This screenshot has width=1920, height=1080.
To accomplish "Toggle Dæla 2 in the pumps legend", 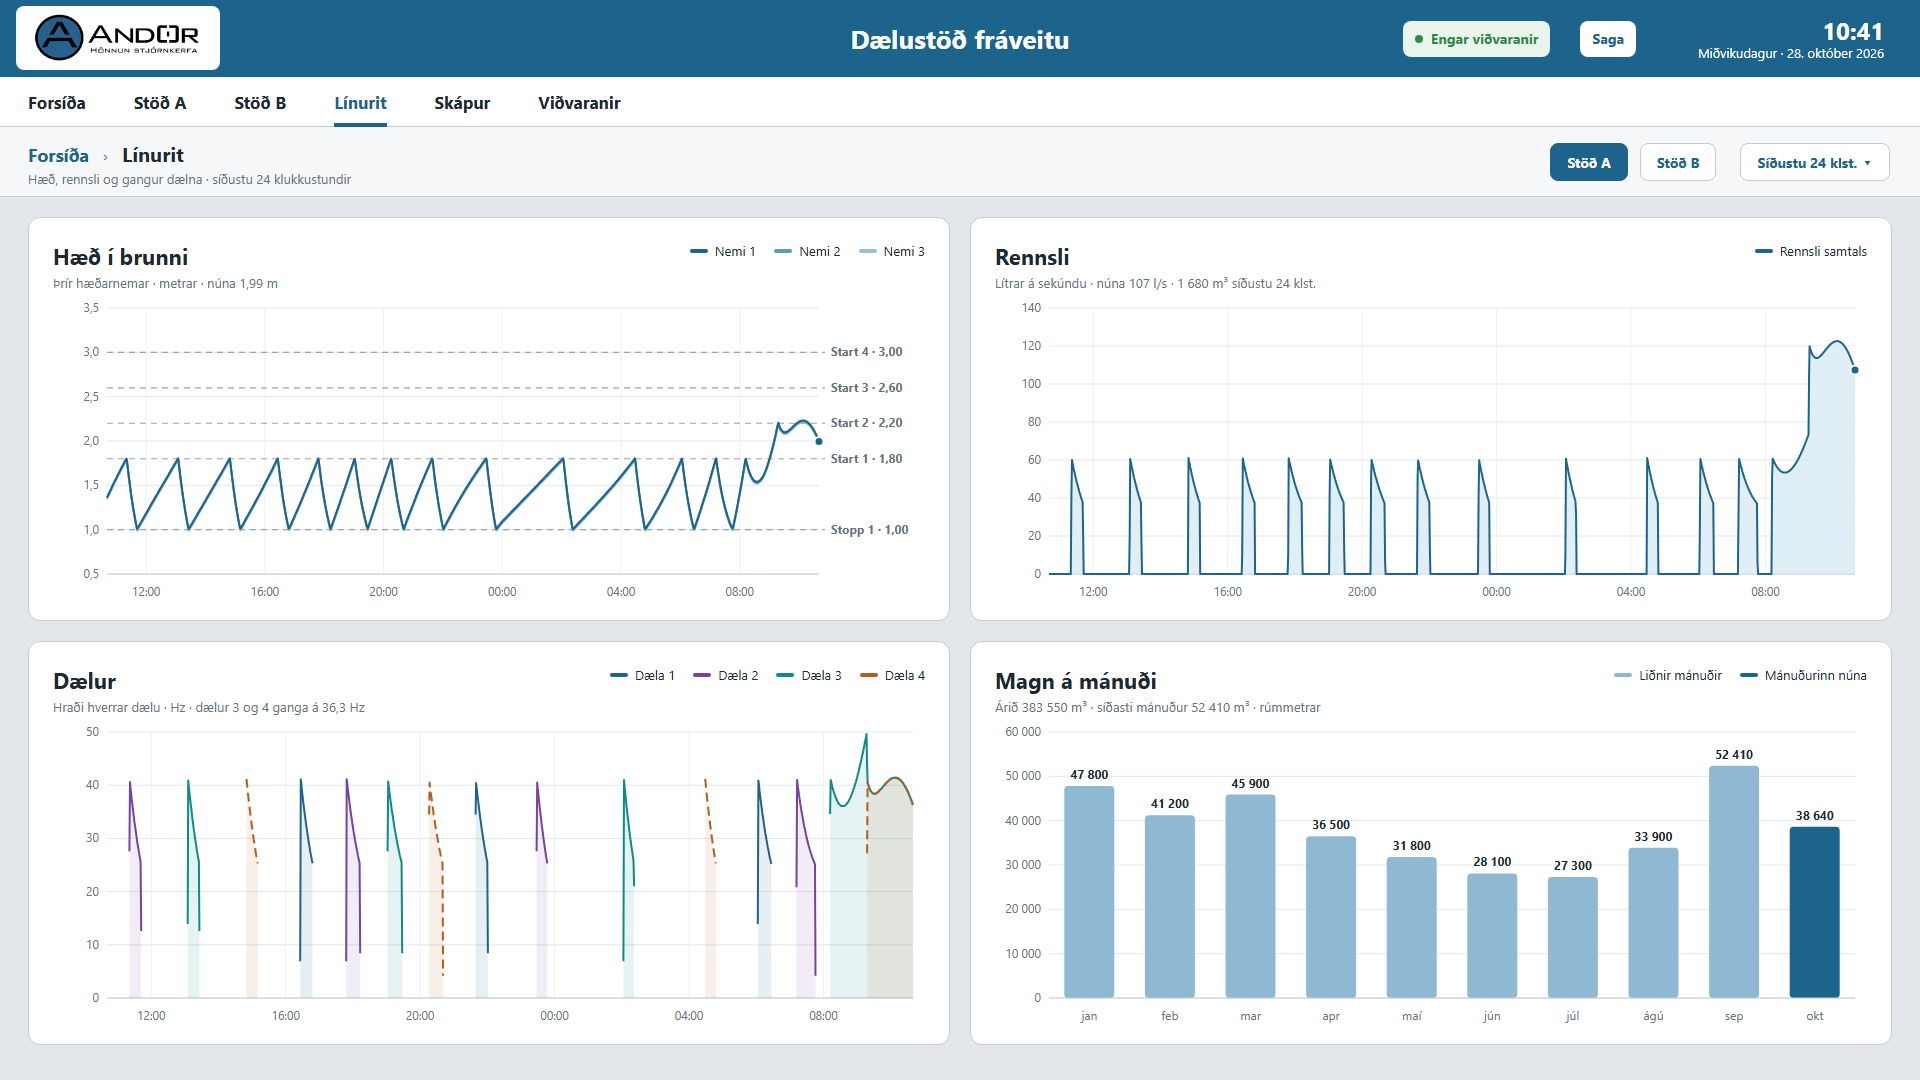I will tap(726, 675).
